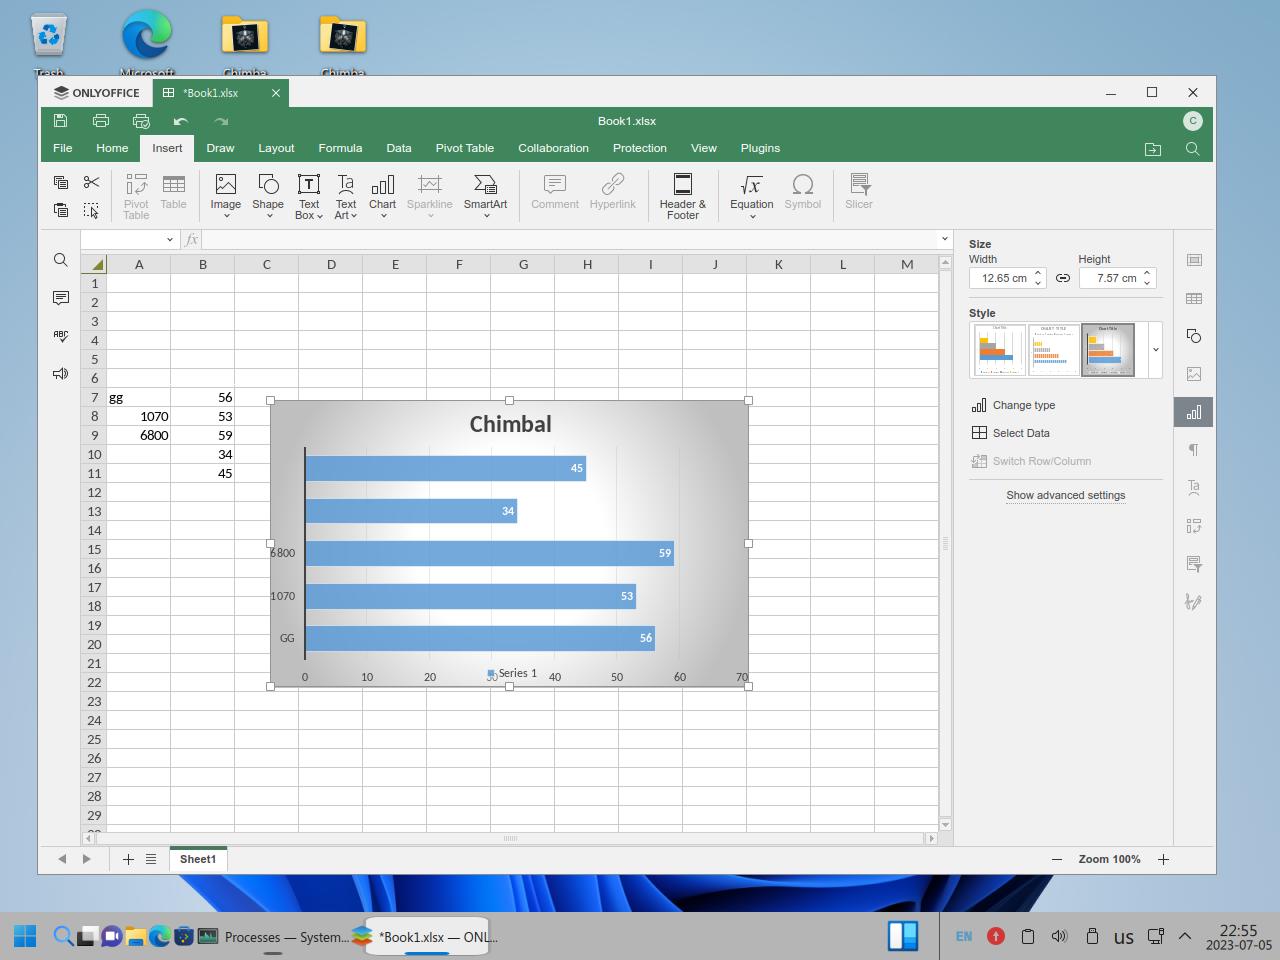Open the Comments sidebar panel
The height and width of the screenshot is (960, 1280).
61,298
